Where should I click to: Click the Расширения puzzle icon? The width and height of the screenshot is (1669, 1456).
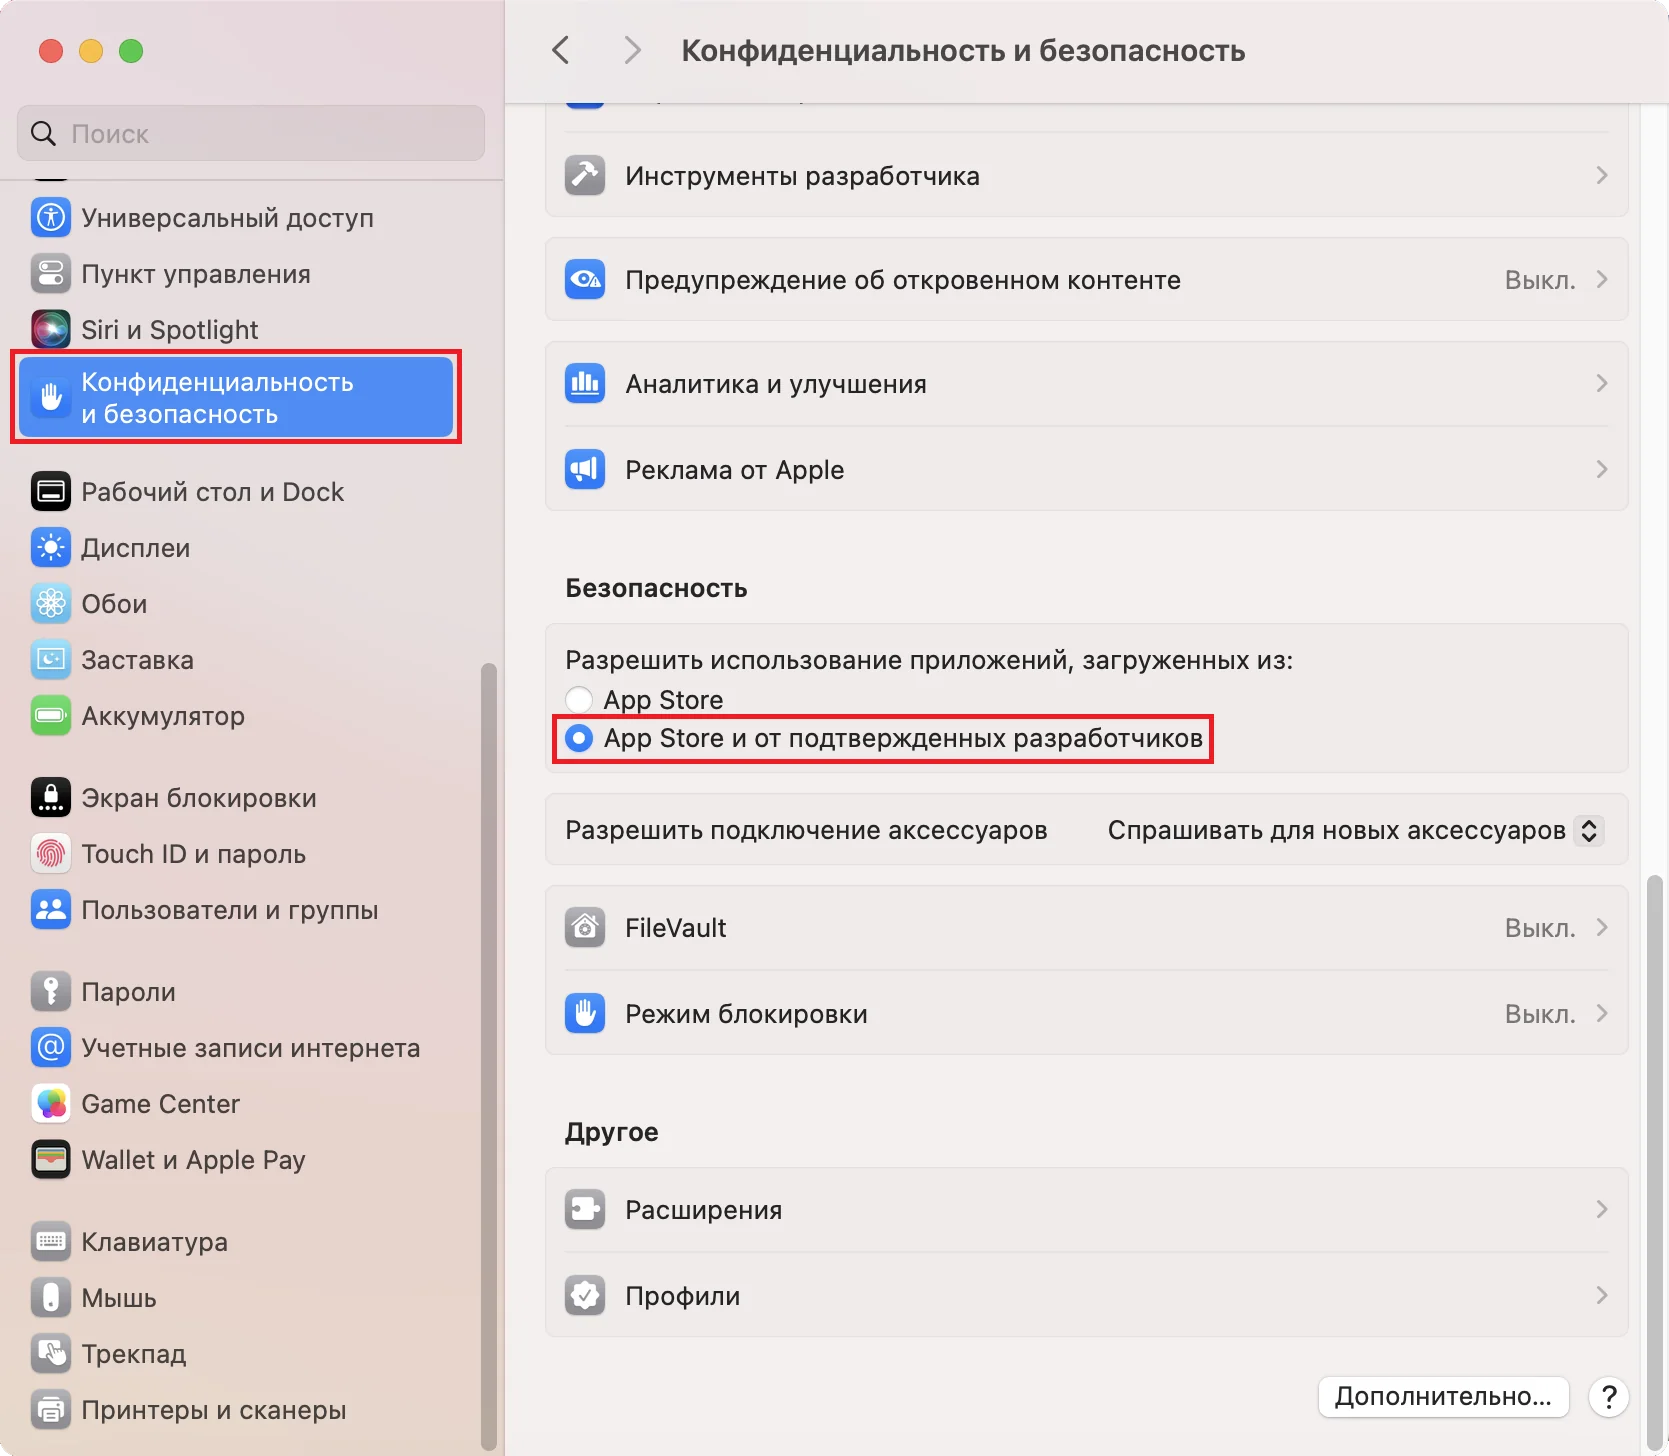(585, 1210)
